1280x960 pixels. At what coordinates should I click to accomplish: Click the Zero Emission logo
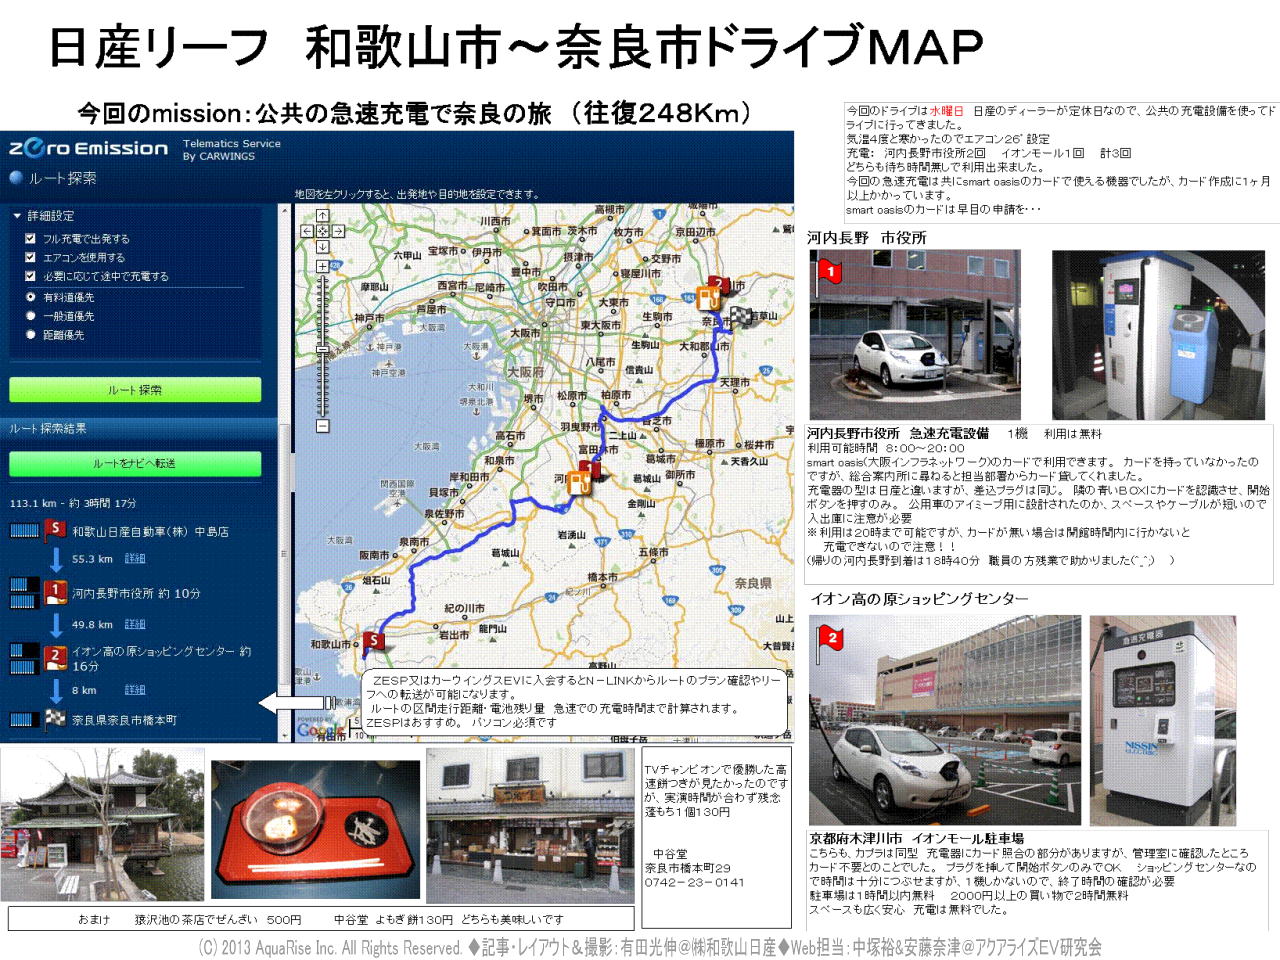[89, 148]
